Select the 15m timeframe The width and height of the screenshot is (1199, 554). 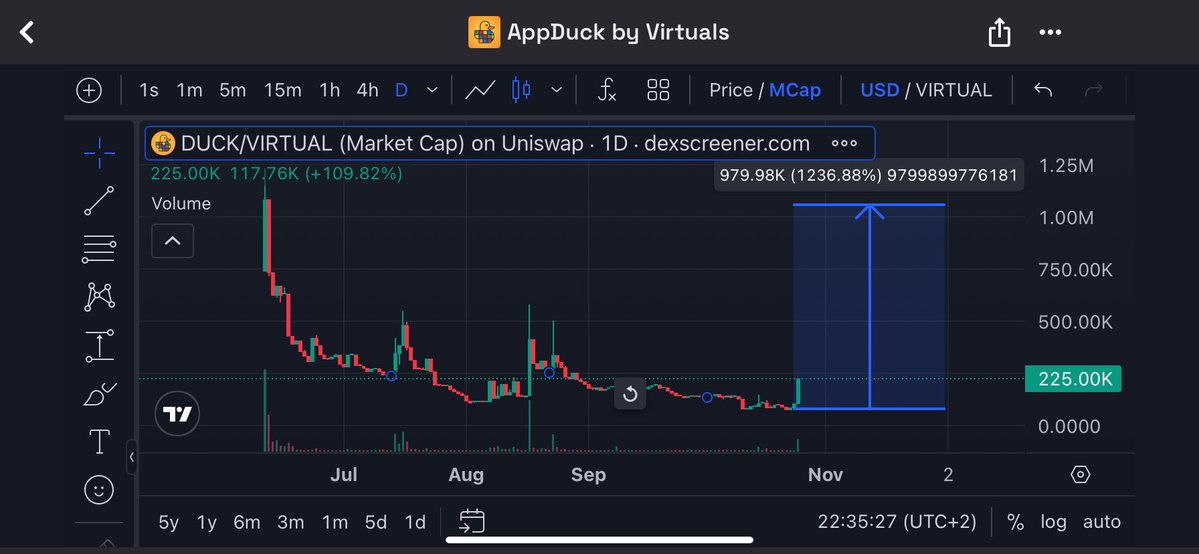pyautogui.click(x=282, y=90)
